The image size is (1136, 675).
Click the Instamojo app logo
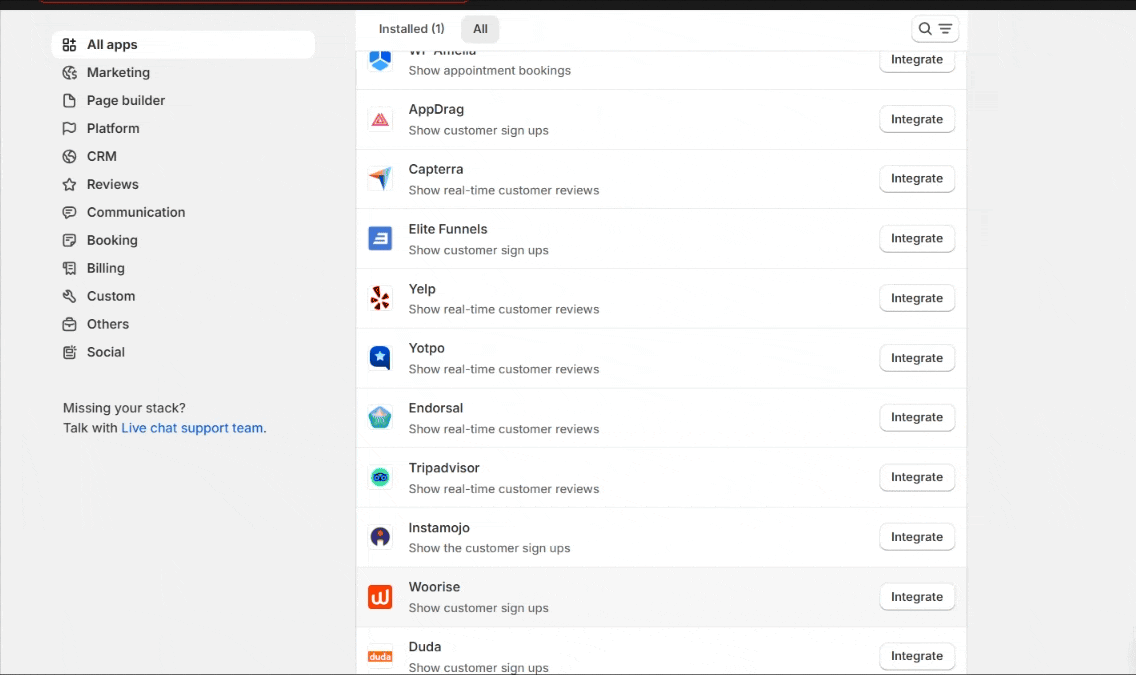[x=380, y=537]
